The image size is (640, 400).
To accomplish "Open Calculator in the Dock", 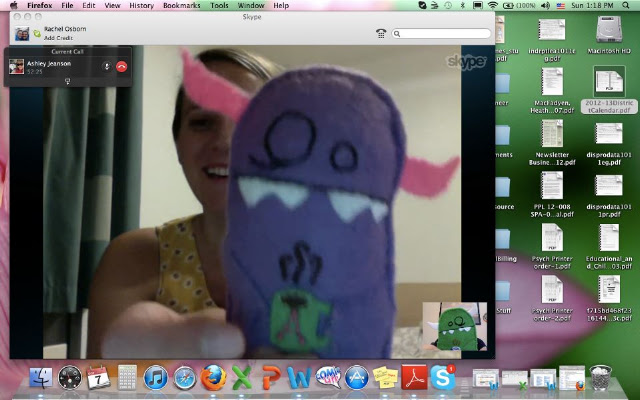I will pos(127,378).
